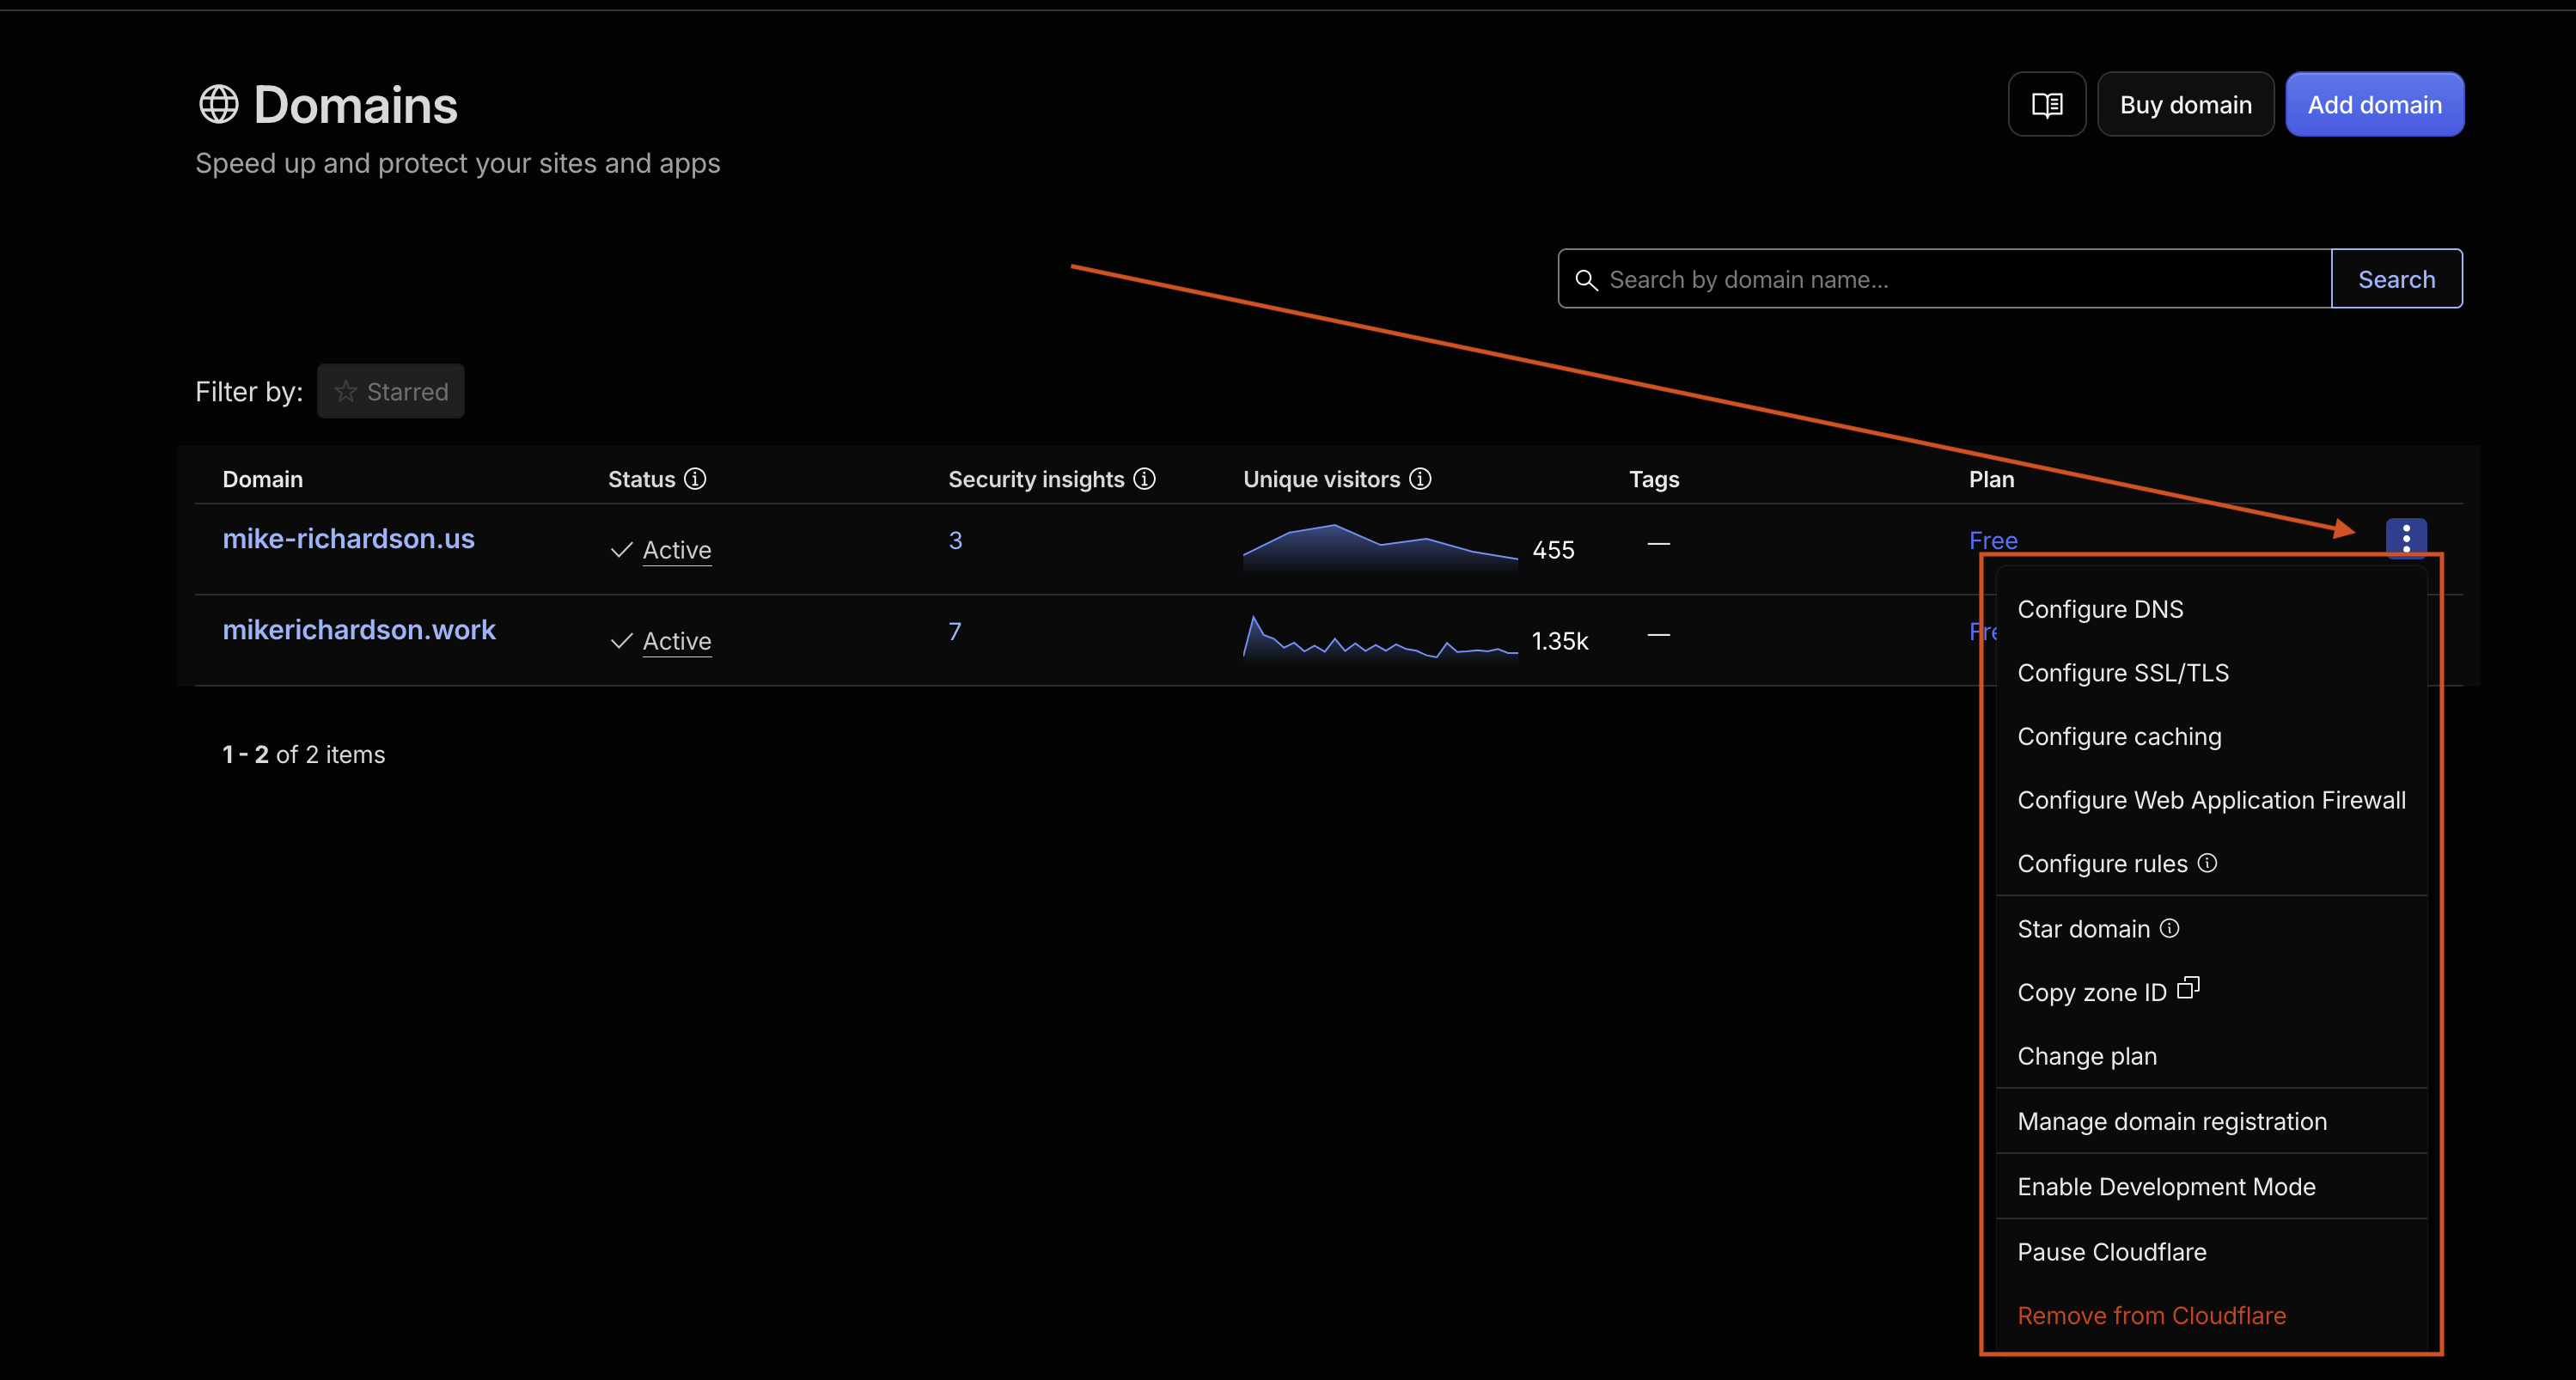Click the Domain column header

pos(262,479)
